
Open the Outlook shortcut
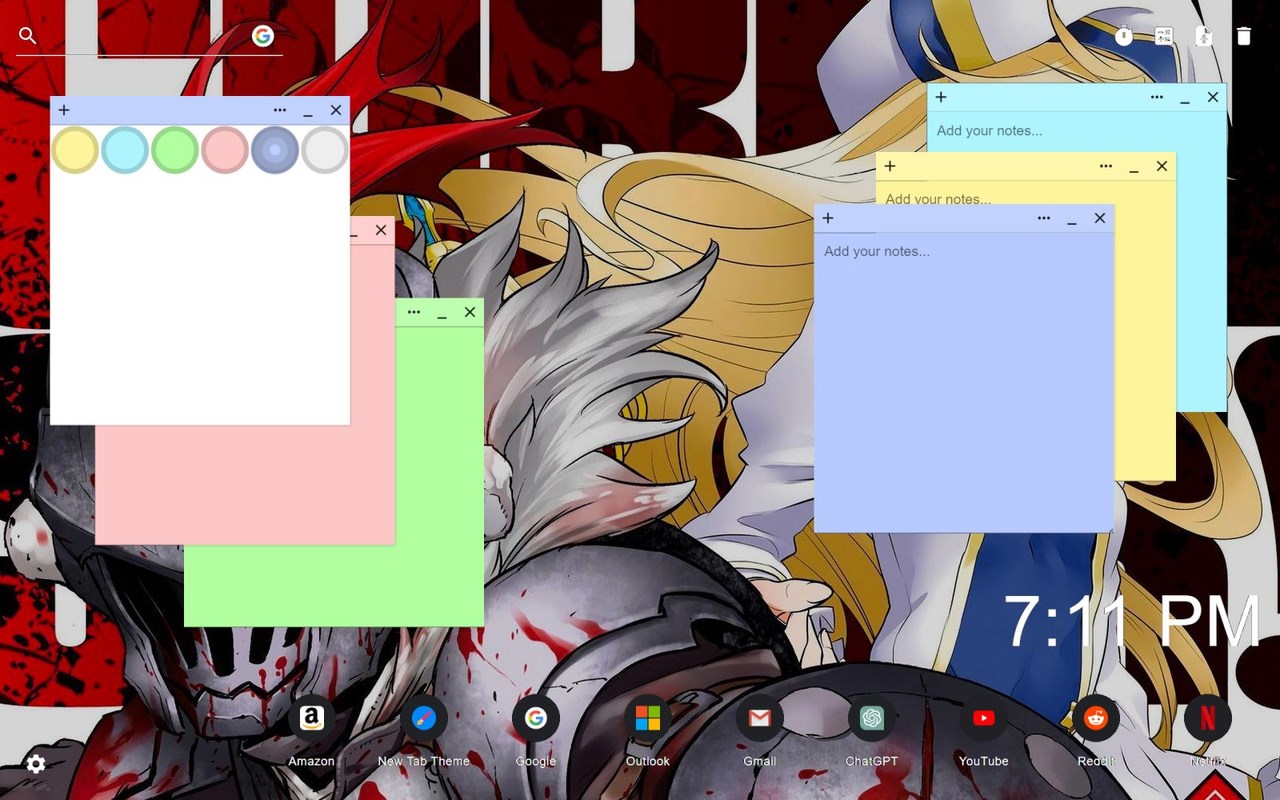[x=648, y=718]
